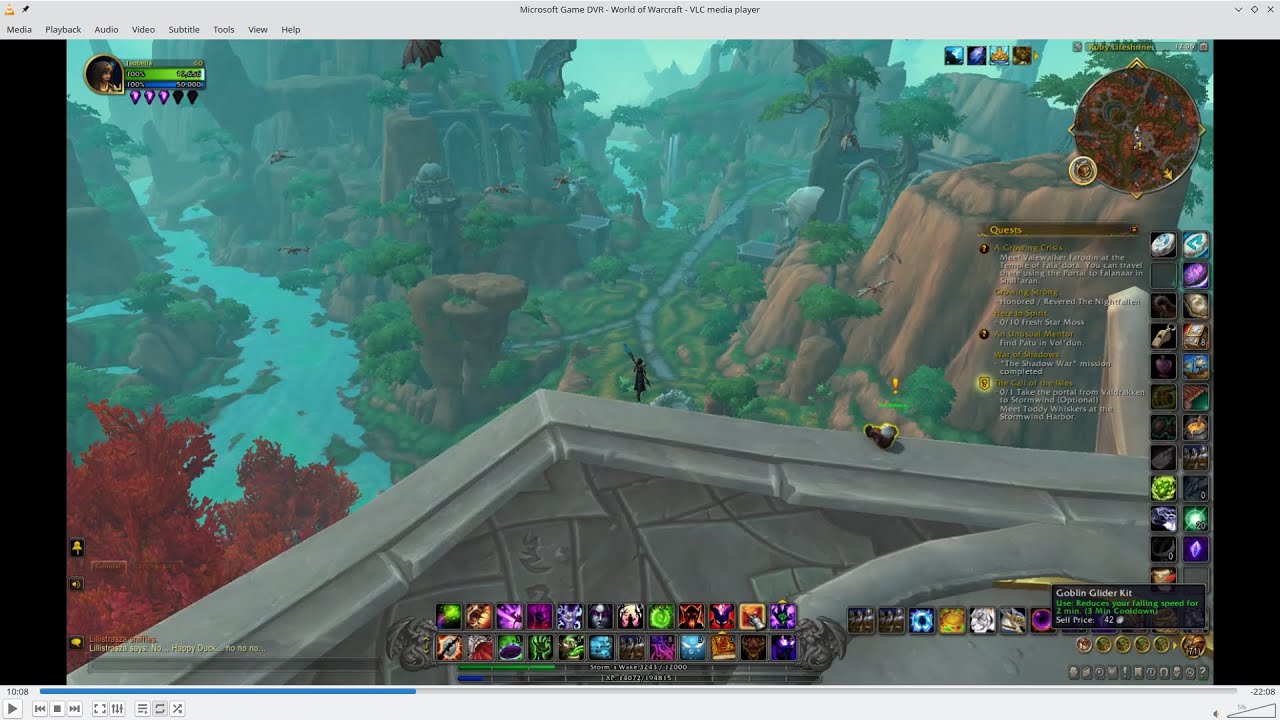Open the round gold expansion button on minimap

1083,171
